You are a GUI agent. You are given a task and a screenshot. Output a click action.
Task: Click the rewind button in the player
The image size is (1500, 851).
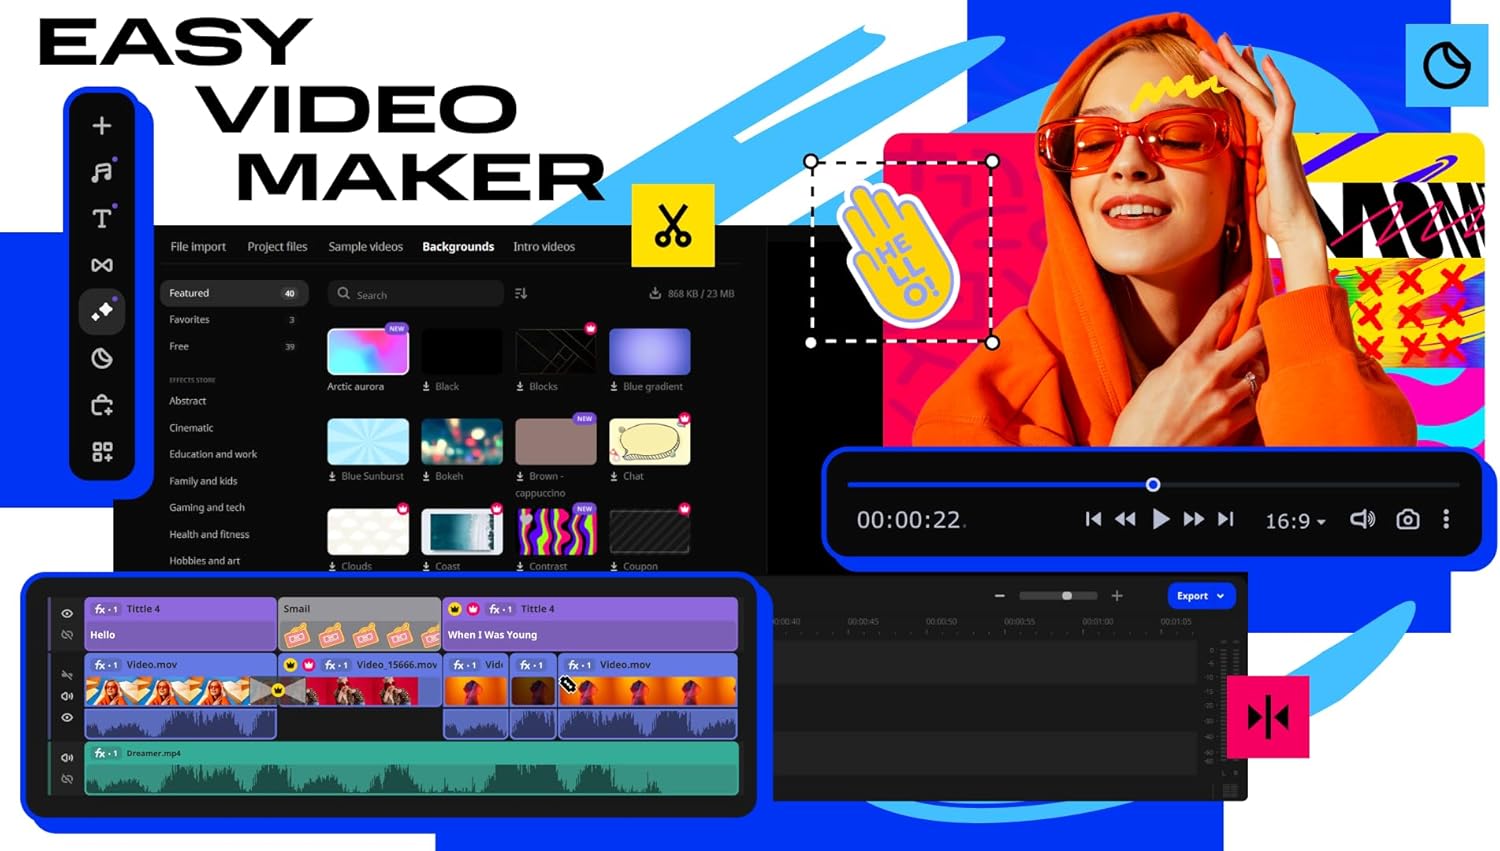(1125, 519)
